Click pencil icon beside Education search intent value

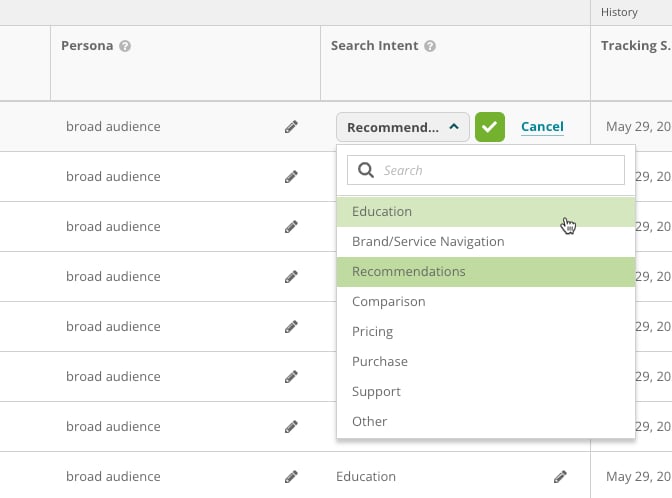(560, 477)
